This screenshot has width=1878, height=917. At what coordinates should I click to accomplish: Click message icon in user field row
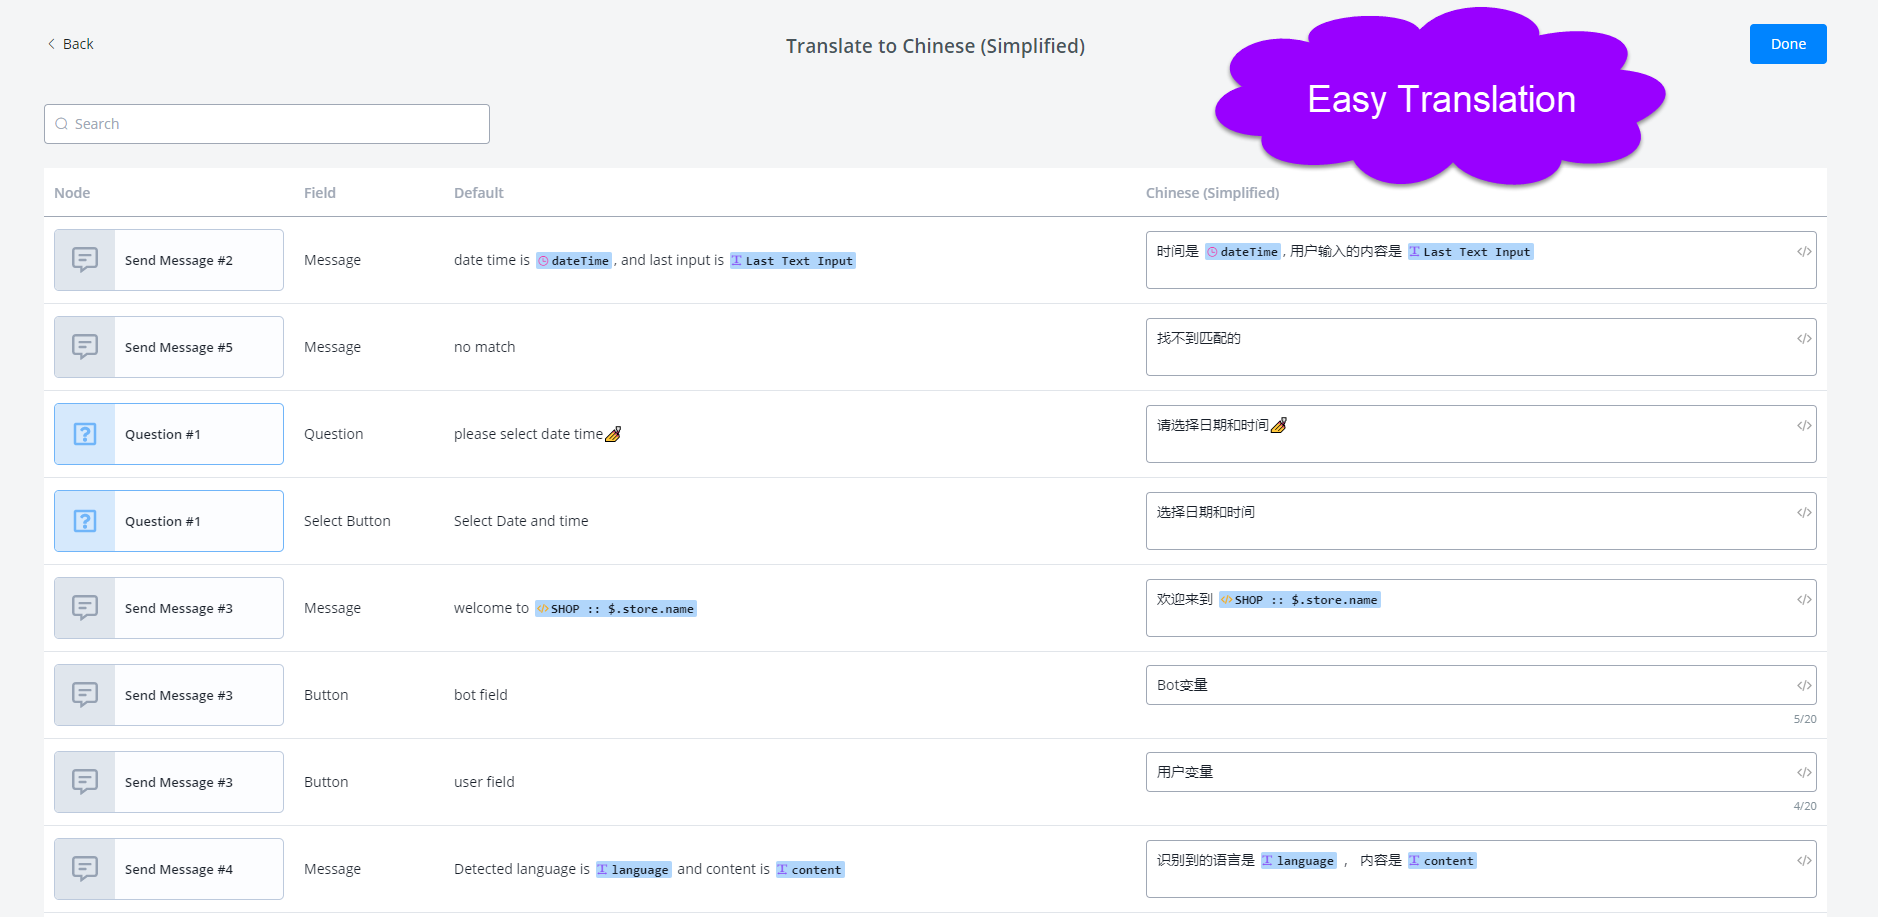click(x=85, y=782)
